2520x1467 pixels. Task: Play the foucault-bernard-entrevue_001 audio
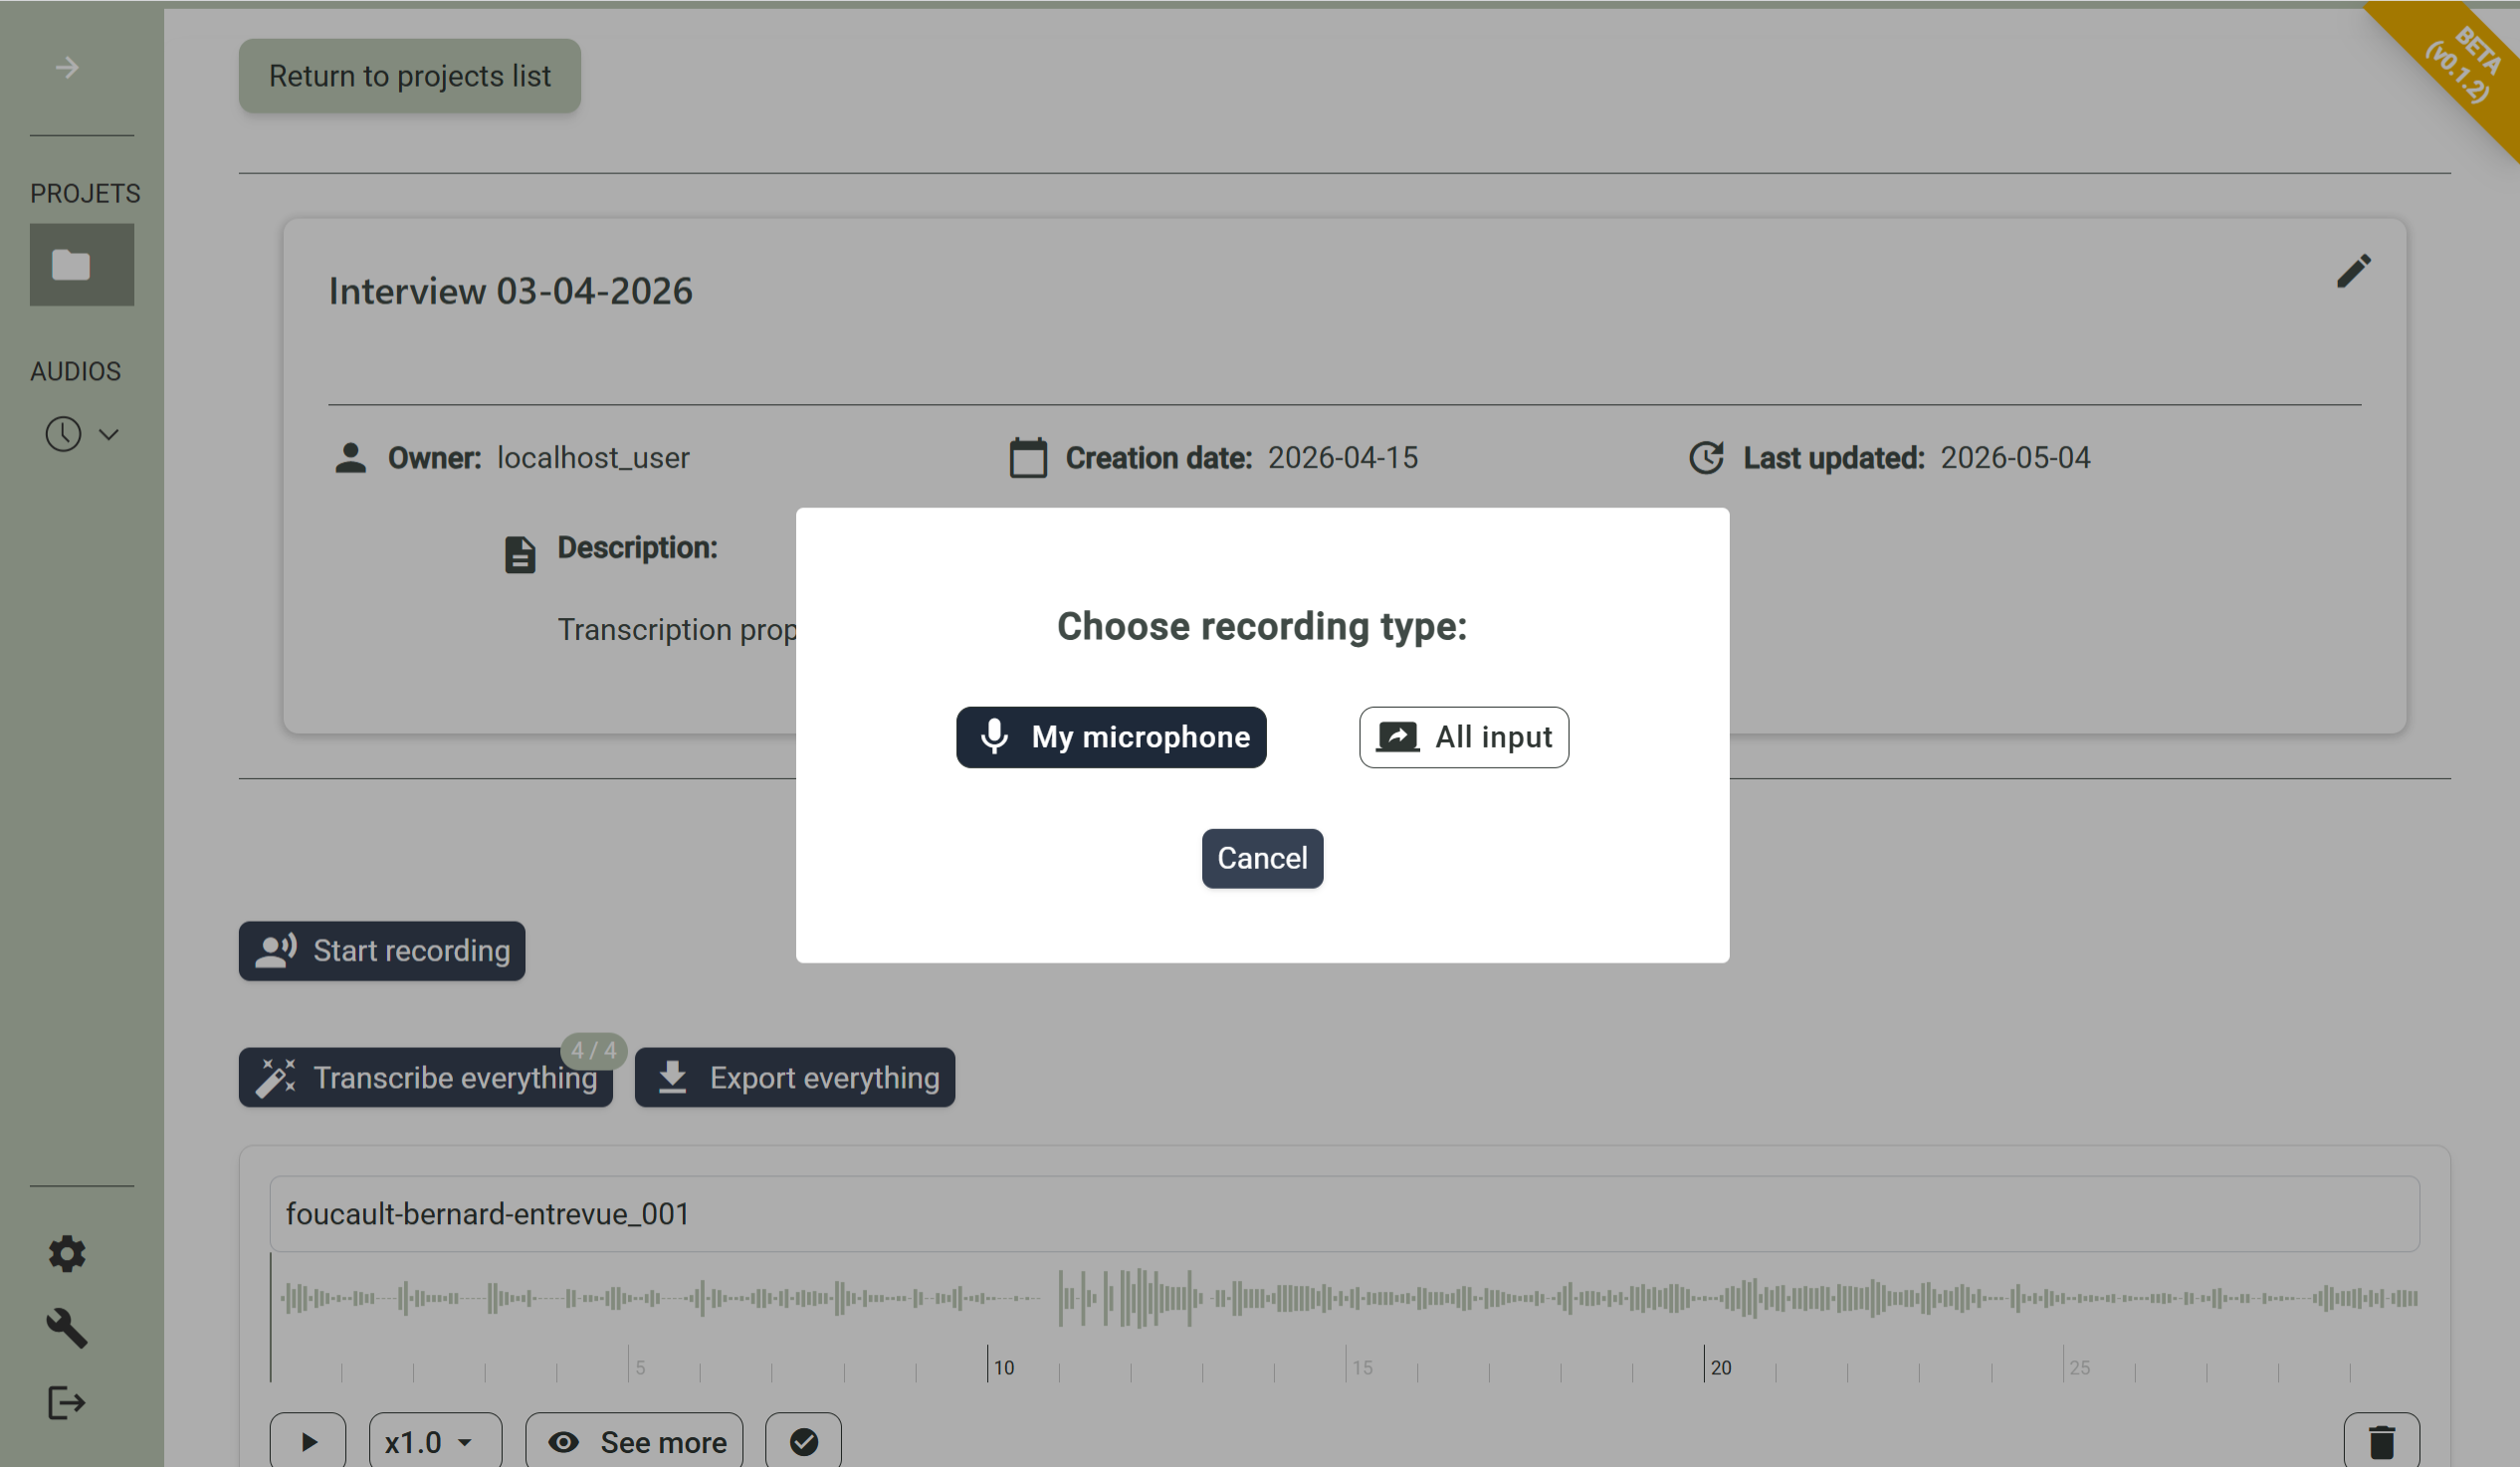(x=308, y=1442)
